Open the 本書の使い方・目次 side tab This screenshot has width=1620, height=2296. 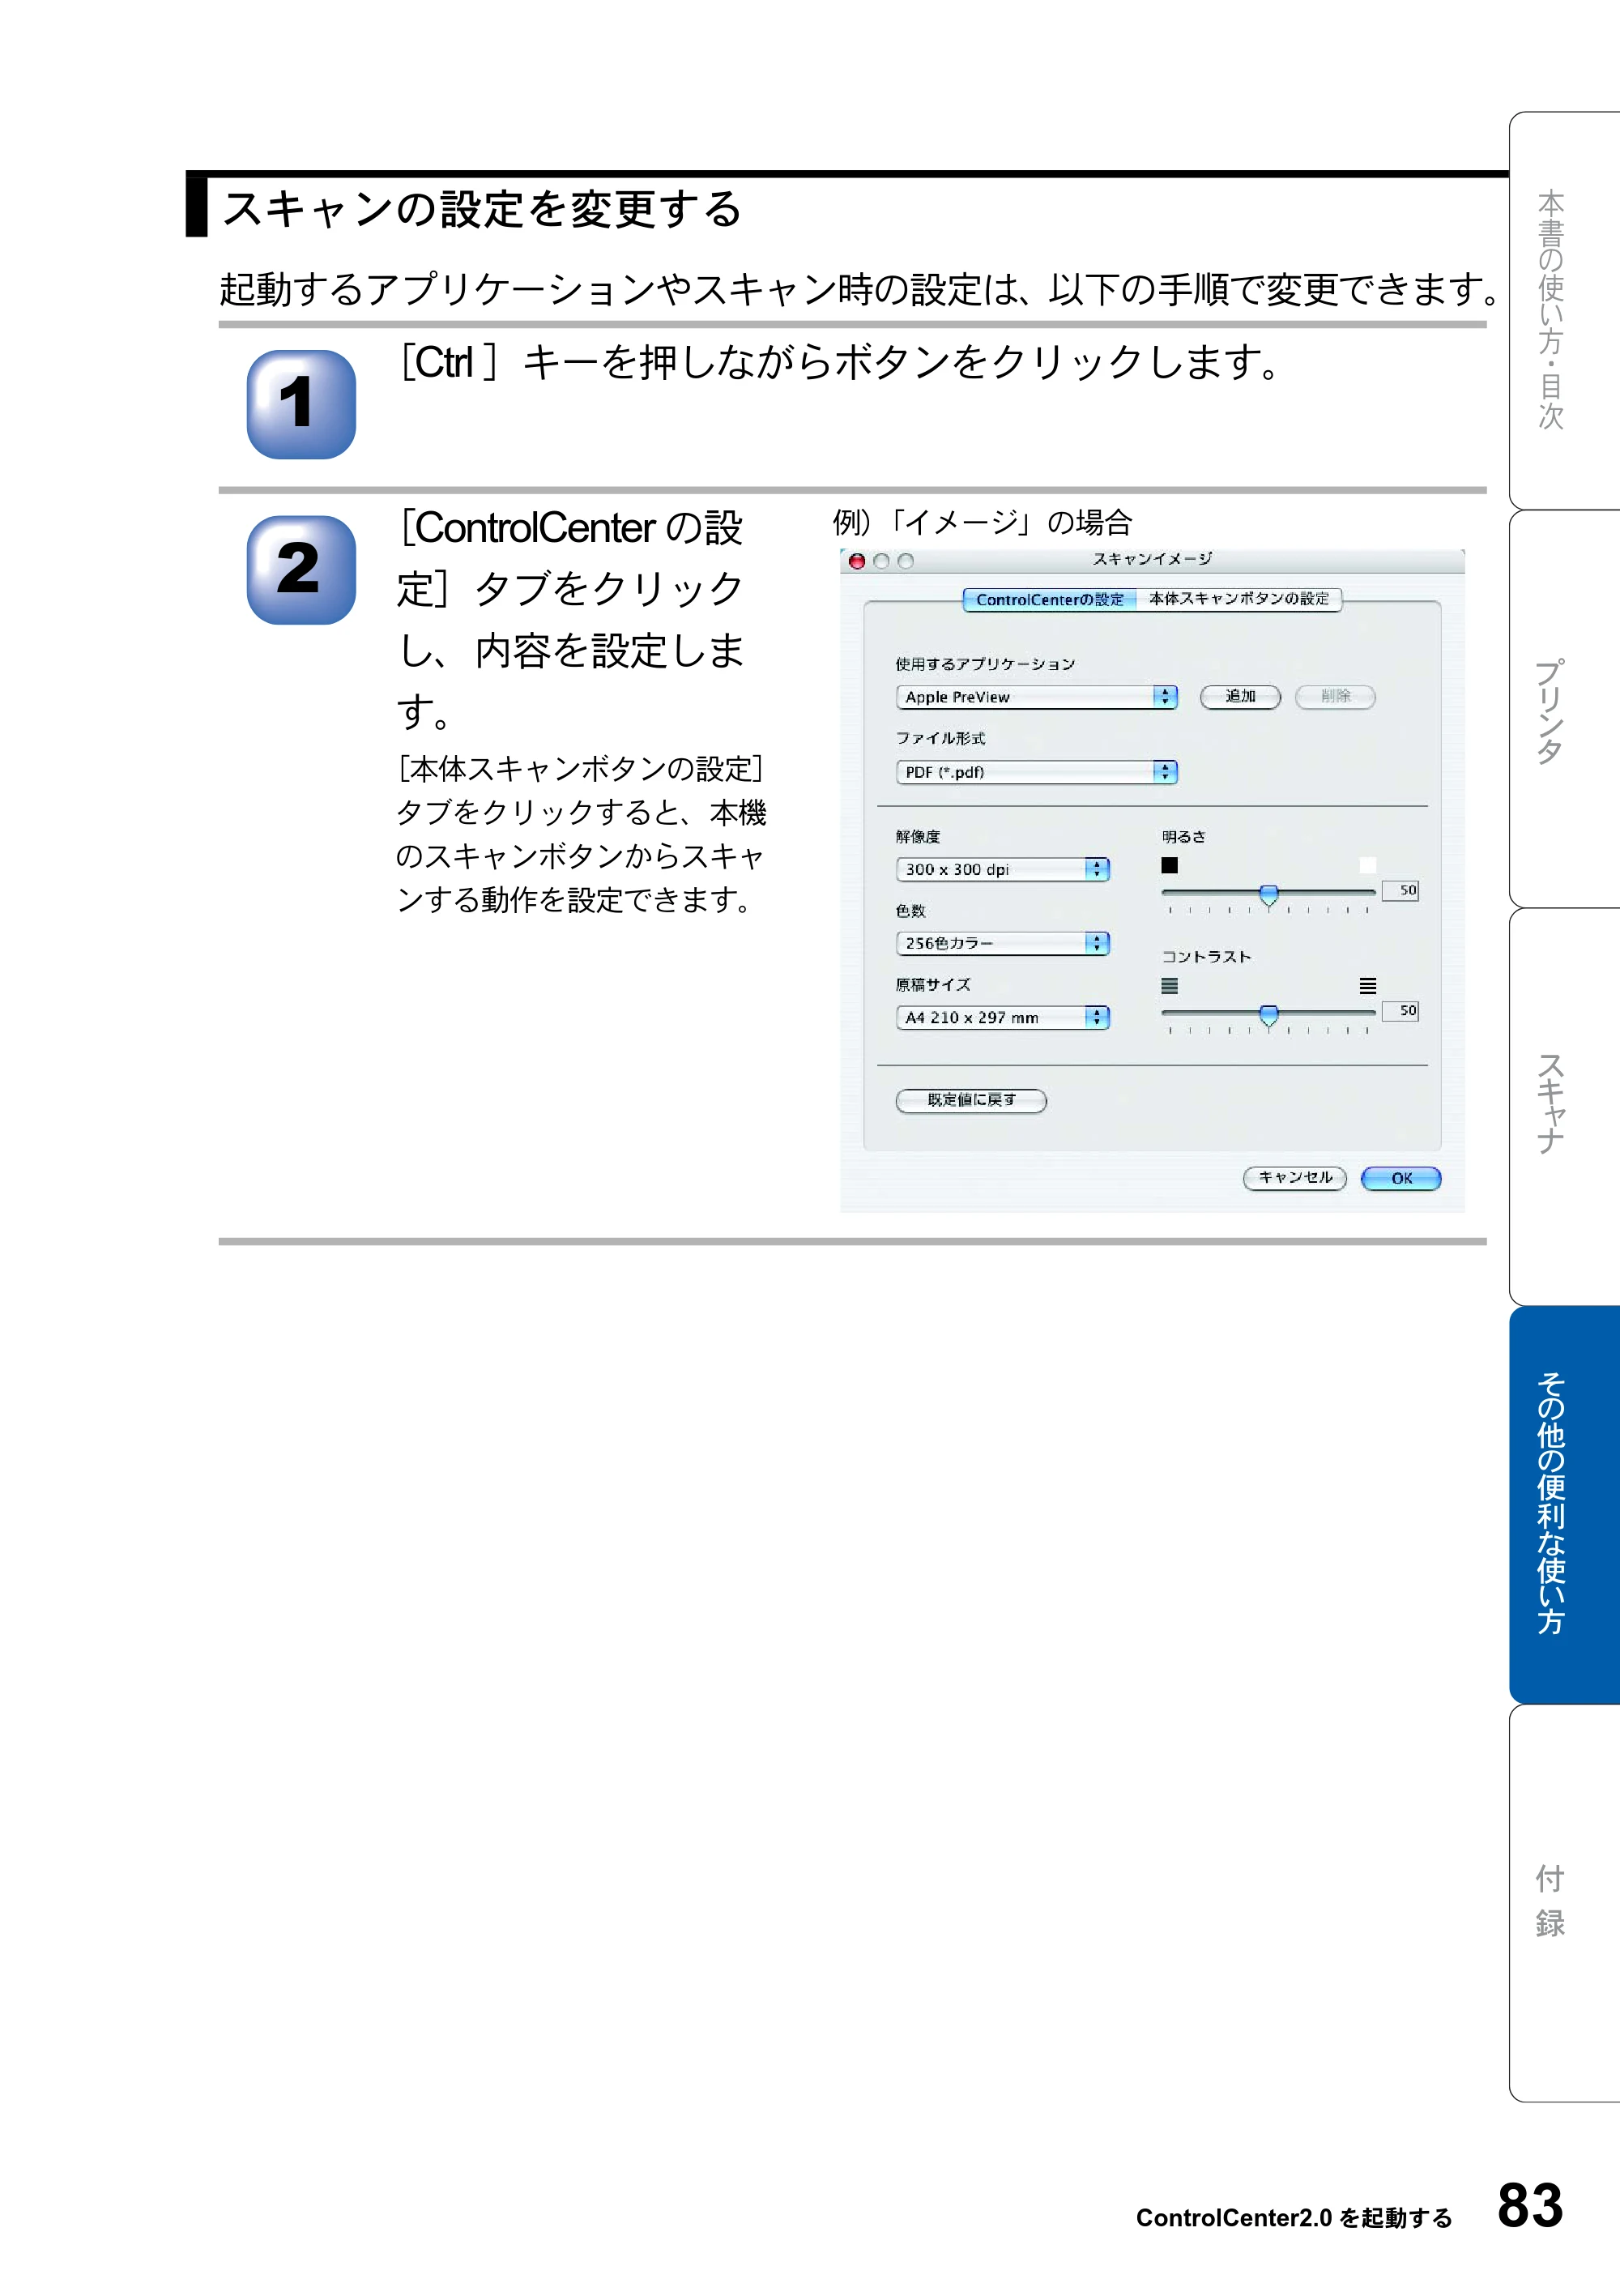click(1564, 310)
